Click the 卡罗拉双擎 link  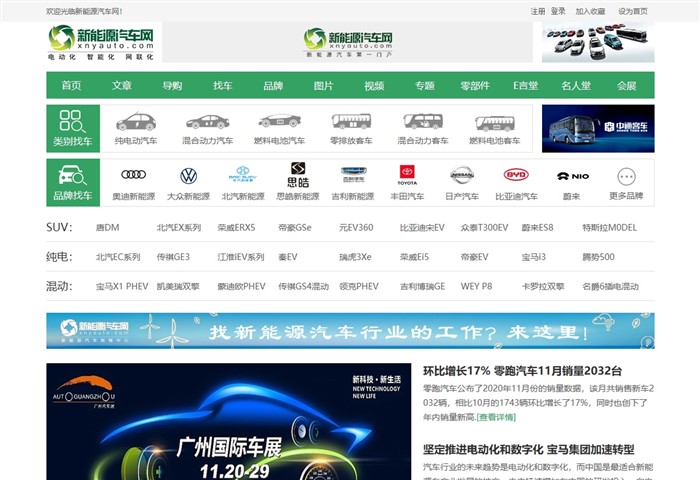pos(543,286)
